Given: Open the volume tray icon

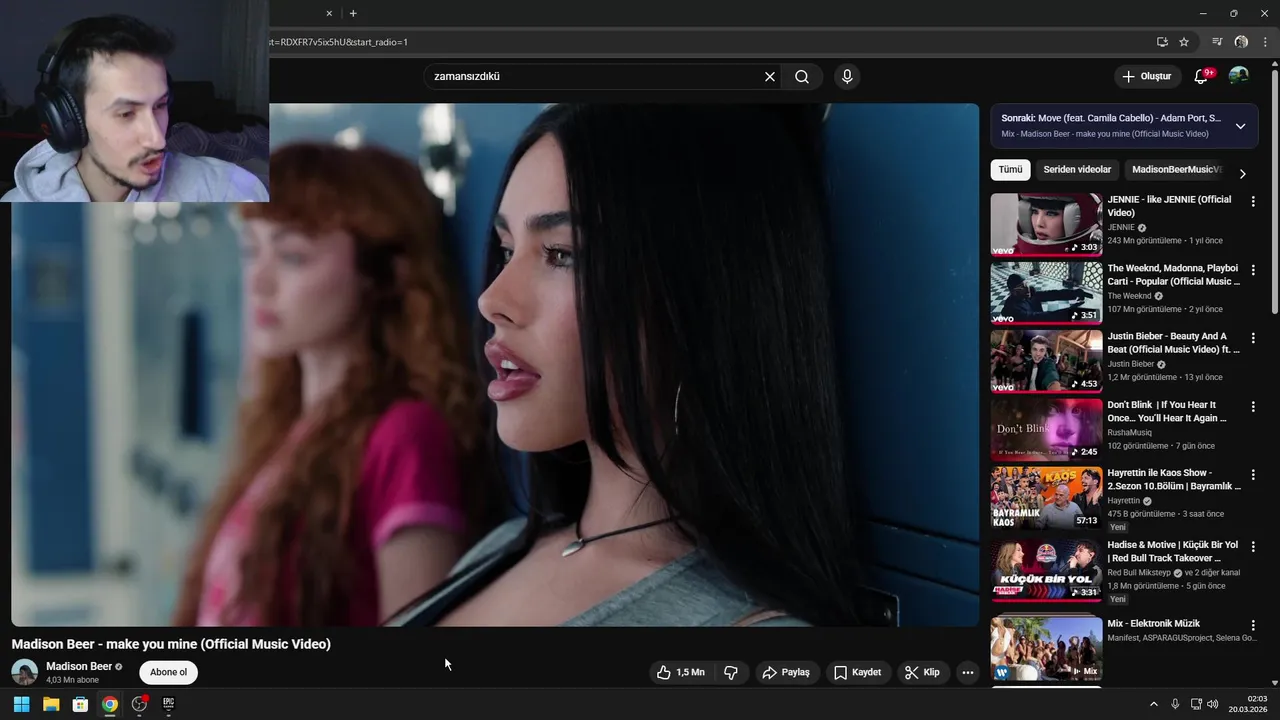Looking at the screenshot, I should coord(1213,704).
